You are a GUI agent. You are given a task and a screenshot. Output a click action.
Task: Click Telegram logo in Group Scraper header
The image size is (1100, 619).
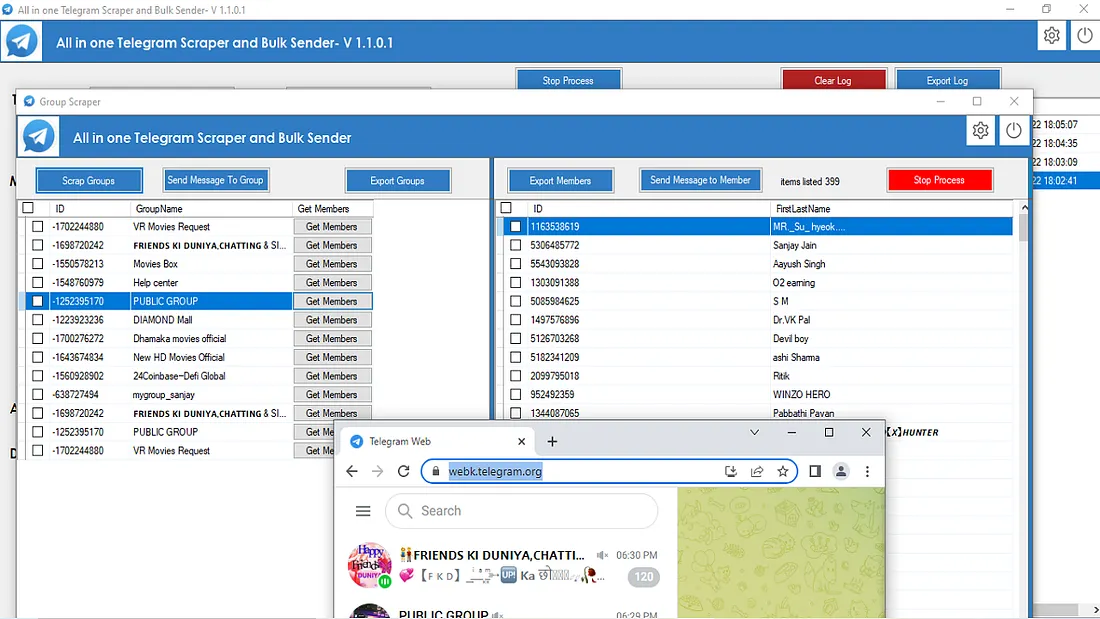coord(39,136)
